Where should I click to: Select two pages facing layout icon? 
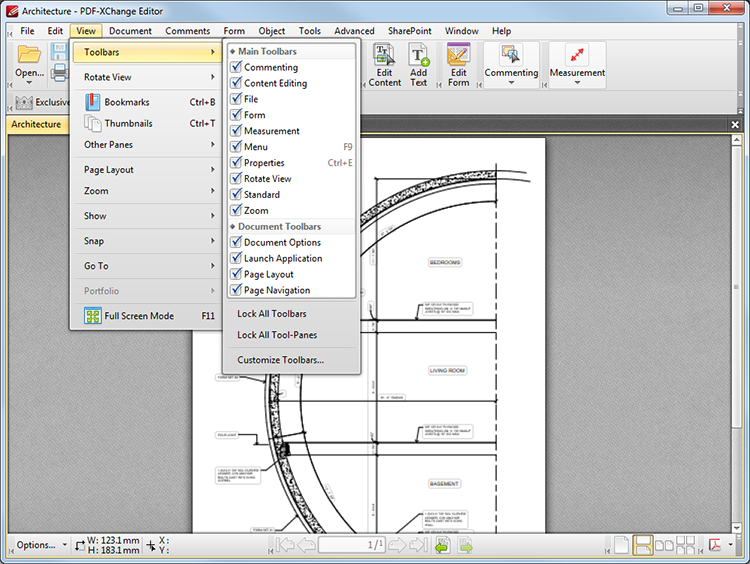coord(664,545)
